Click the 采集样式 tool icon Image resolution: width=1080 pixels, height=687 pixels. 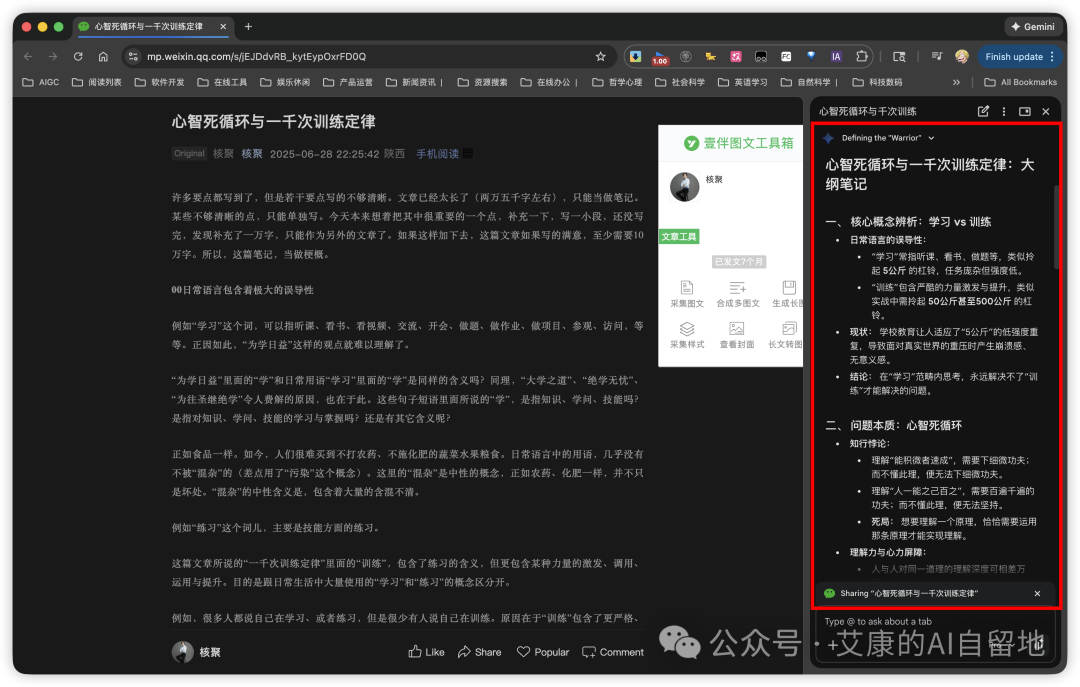click(687, 335)
